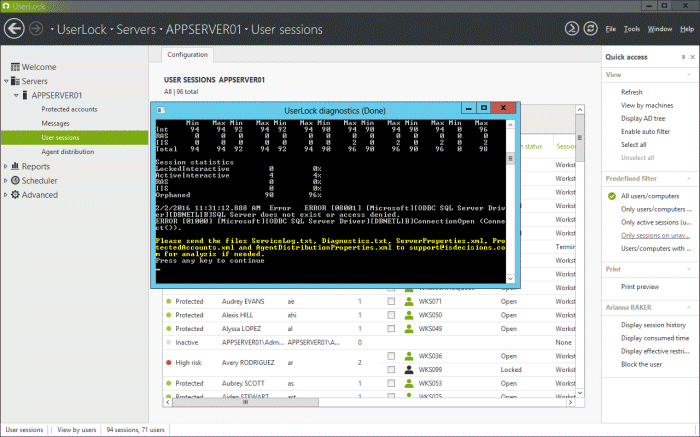The height and width of the screenshot is (437, 700).
Task: Click the scroll down arrow in diagnostics console
Action: (x=510, y=279)
